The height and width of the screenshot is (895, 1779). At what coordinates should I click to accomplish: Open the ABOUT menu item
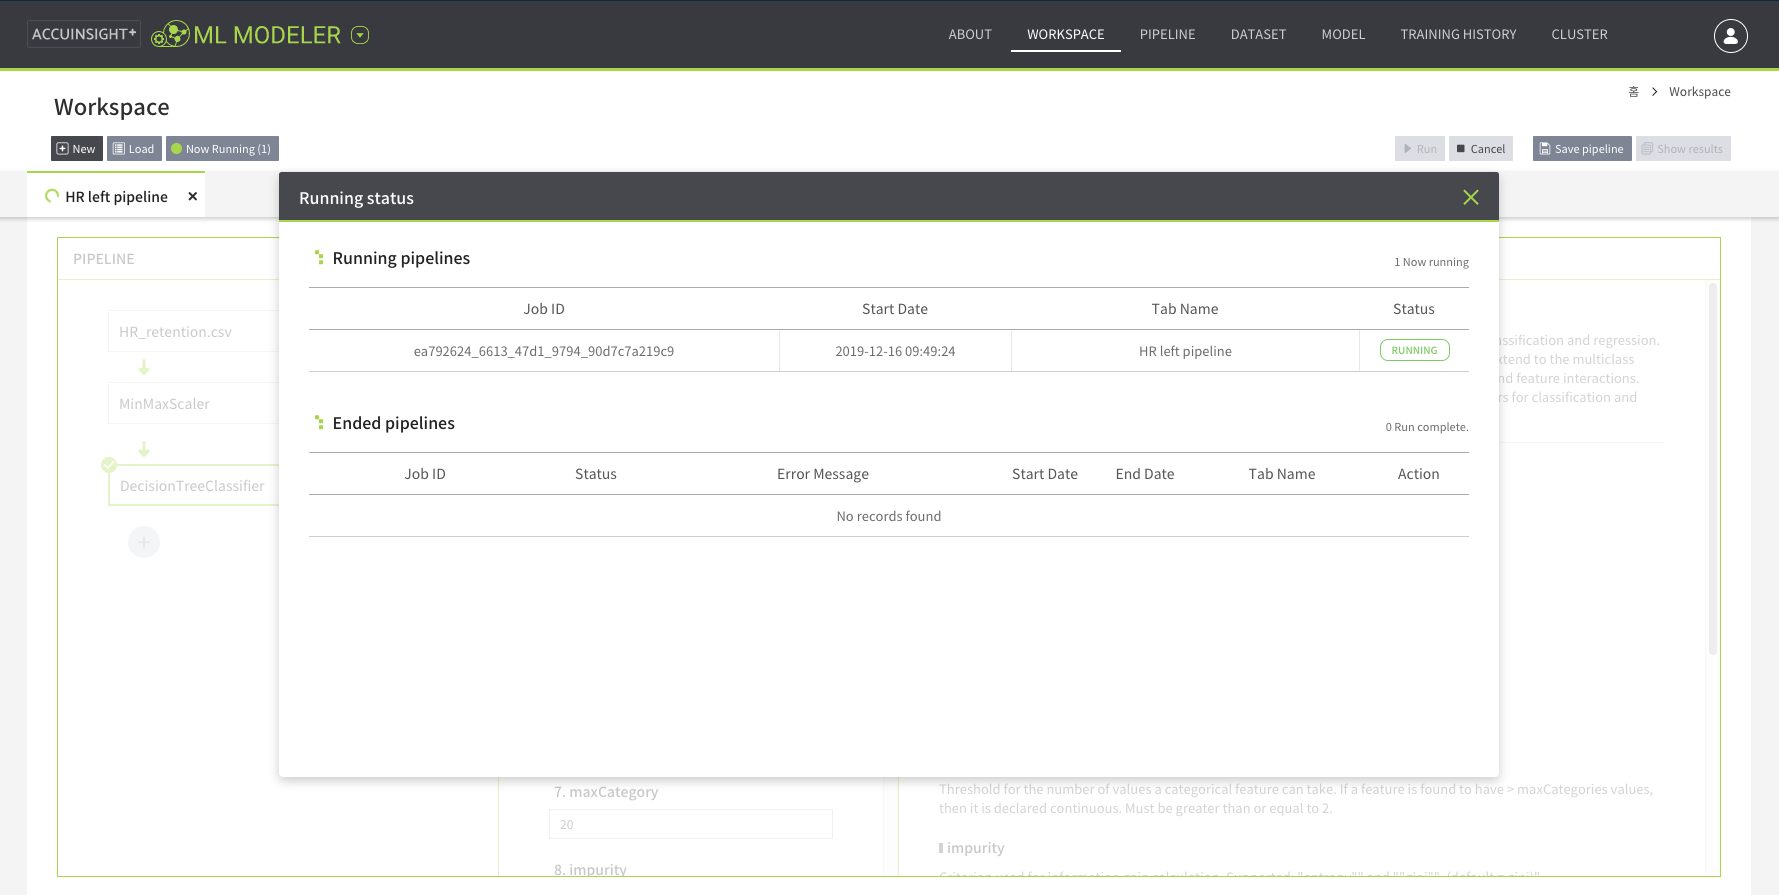click(x=970, y=34)
